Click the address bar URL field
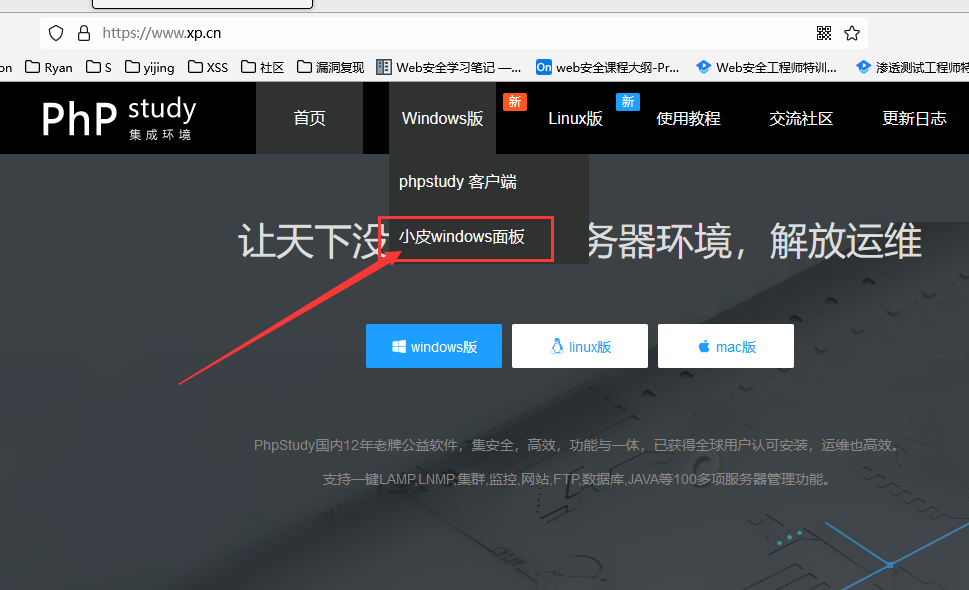The image size is (969, 590). (x=454, y=33)
